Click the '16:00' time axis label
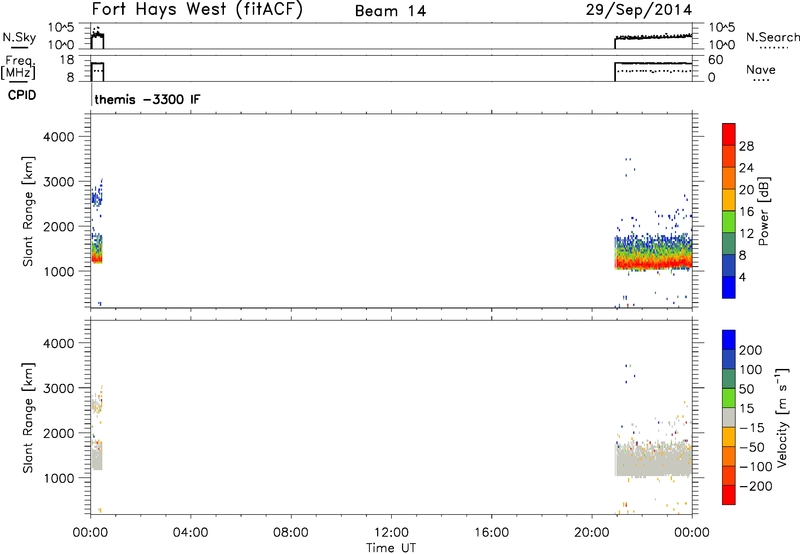800x554 pixels. pyautogui.click(x=491, y=533)
